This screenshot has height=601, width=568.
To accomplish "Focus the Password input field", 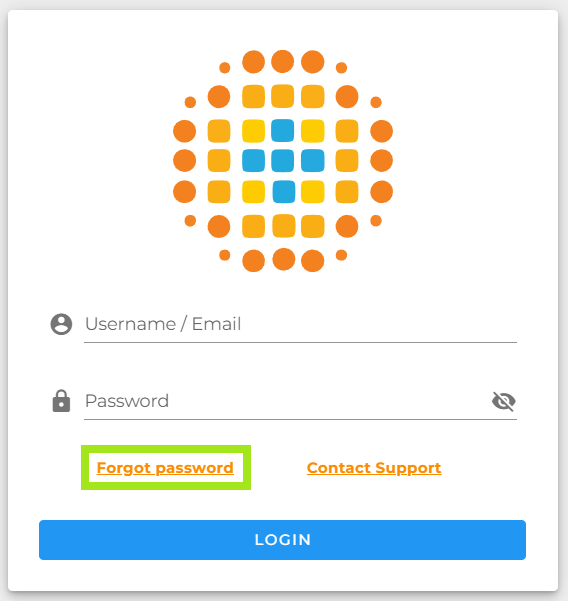I will coord(287,401).
